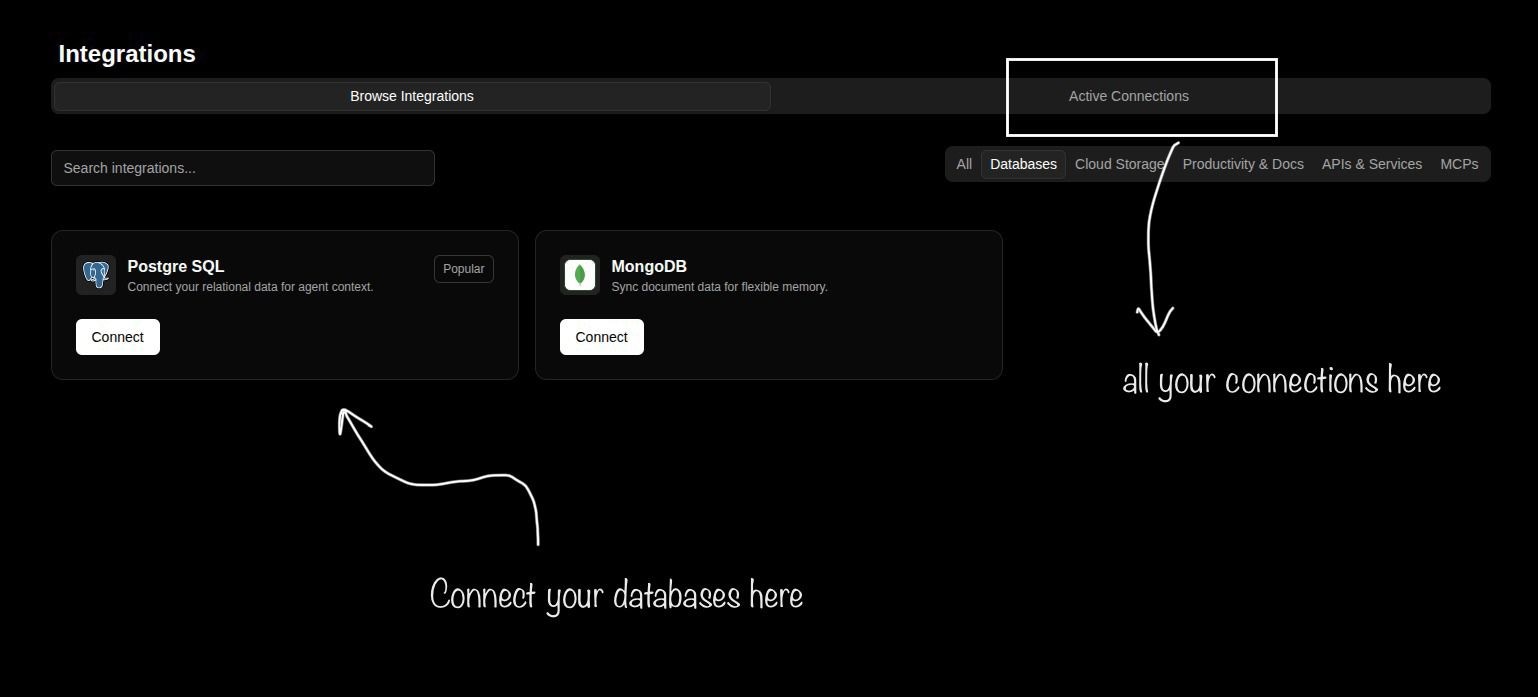The height and width of the screenshot is (697, 1538).
Task: Open the Productivity & Docs category
Action: [1243, 164]
